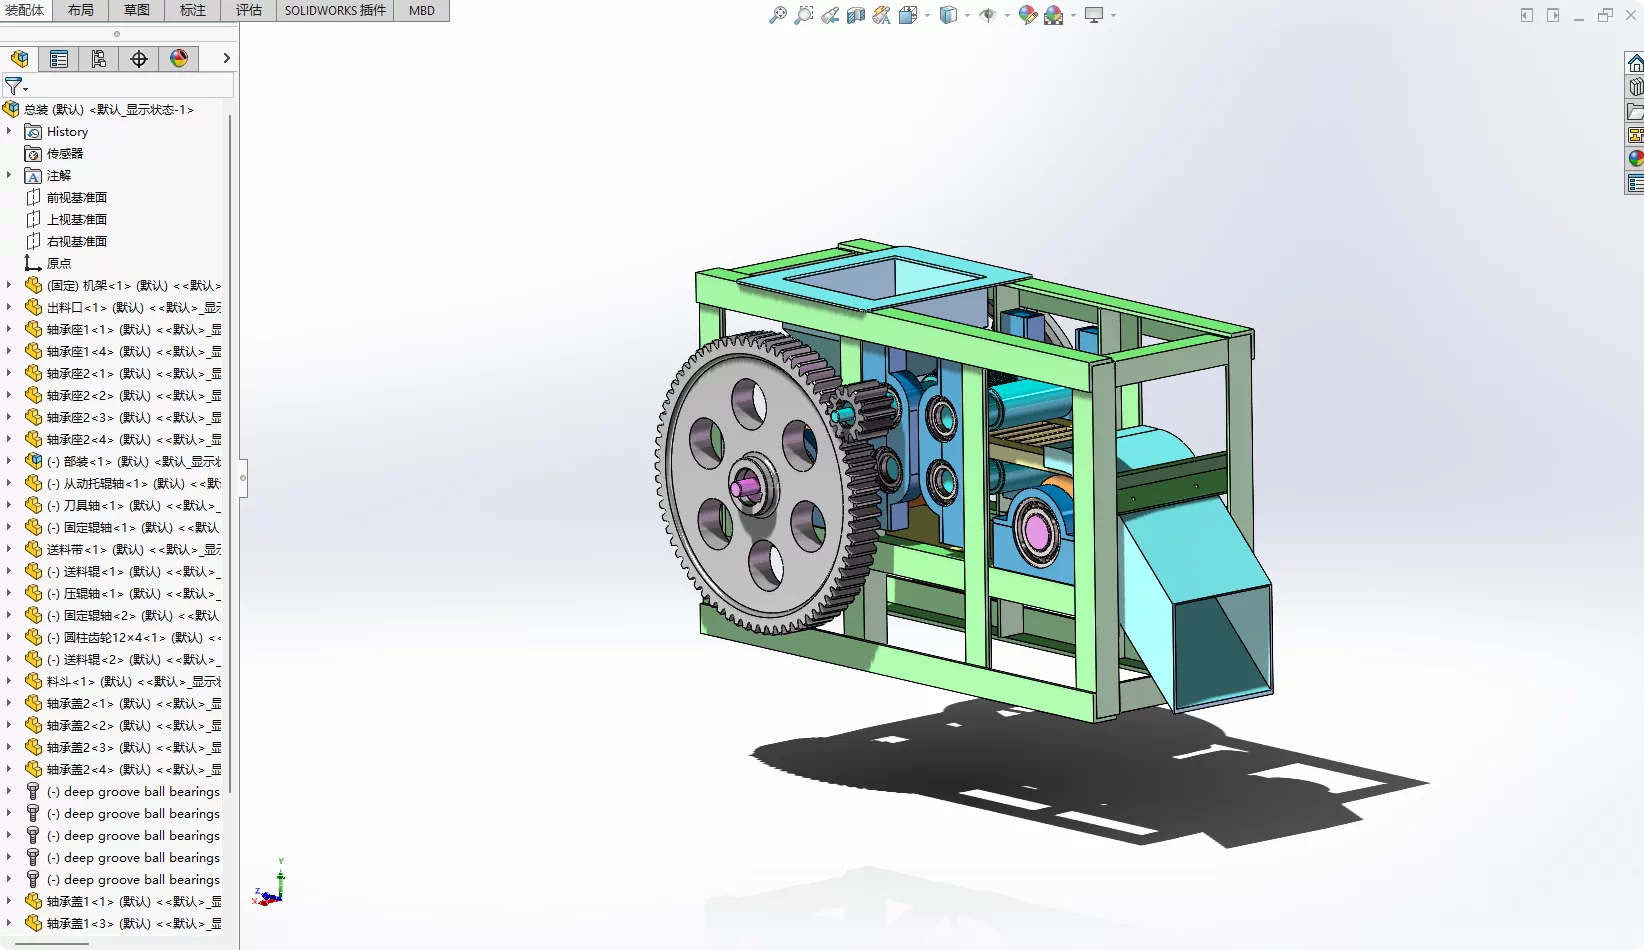Switch to the DimXpertManager crosshair tab
This screenshot has height=950, width=1644.
pos(139,59)
